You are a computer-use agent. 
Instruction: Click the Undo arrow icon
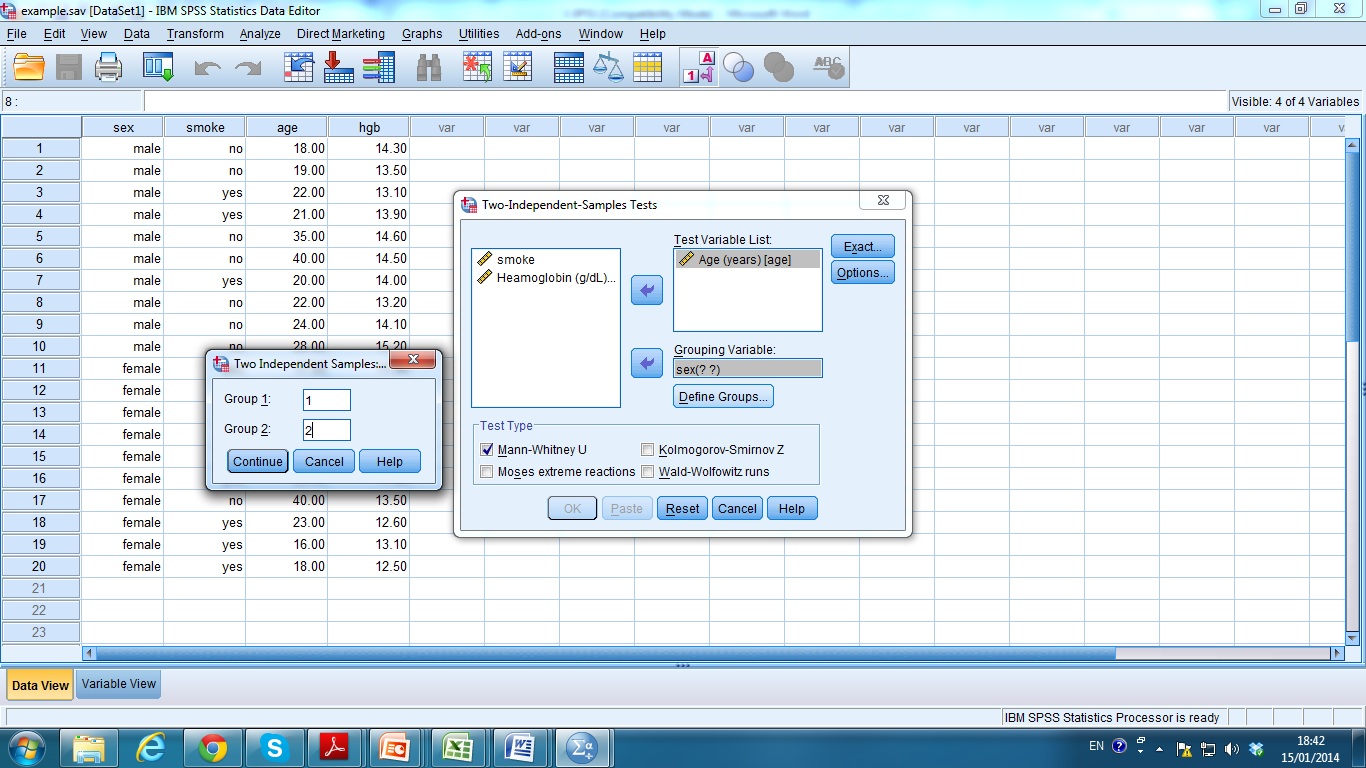click(x=207, y=67)
